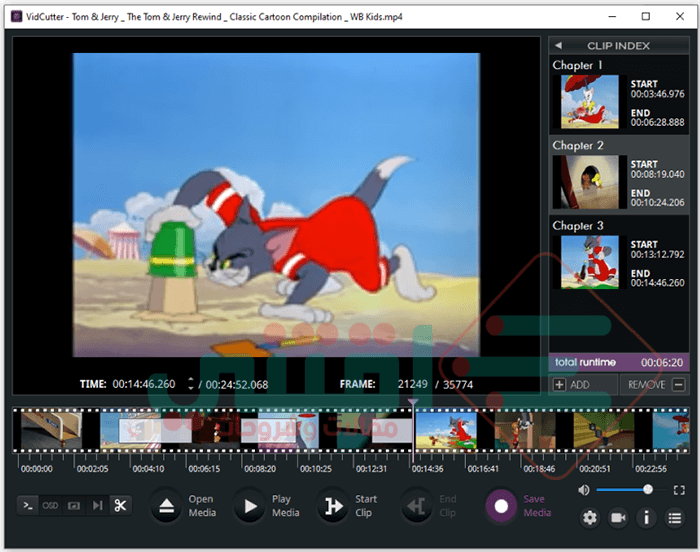The height and width of the screenshot is (552, 700).
Task: Click the Start Clip marker icon
Action: click(333, 506)
